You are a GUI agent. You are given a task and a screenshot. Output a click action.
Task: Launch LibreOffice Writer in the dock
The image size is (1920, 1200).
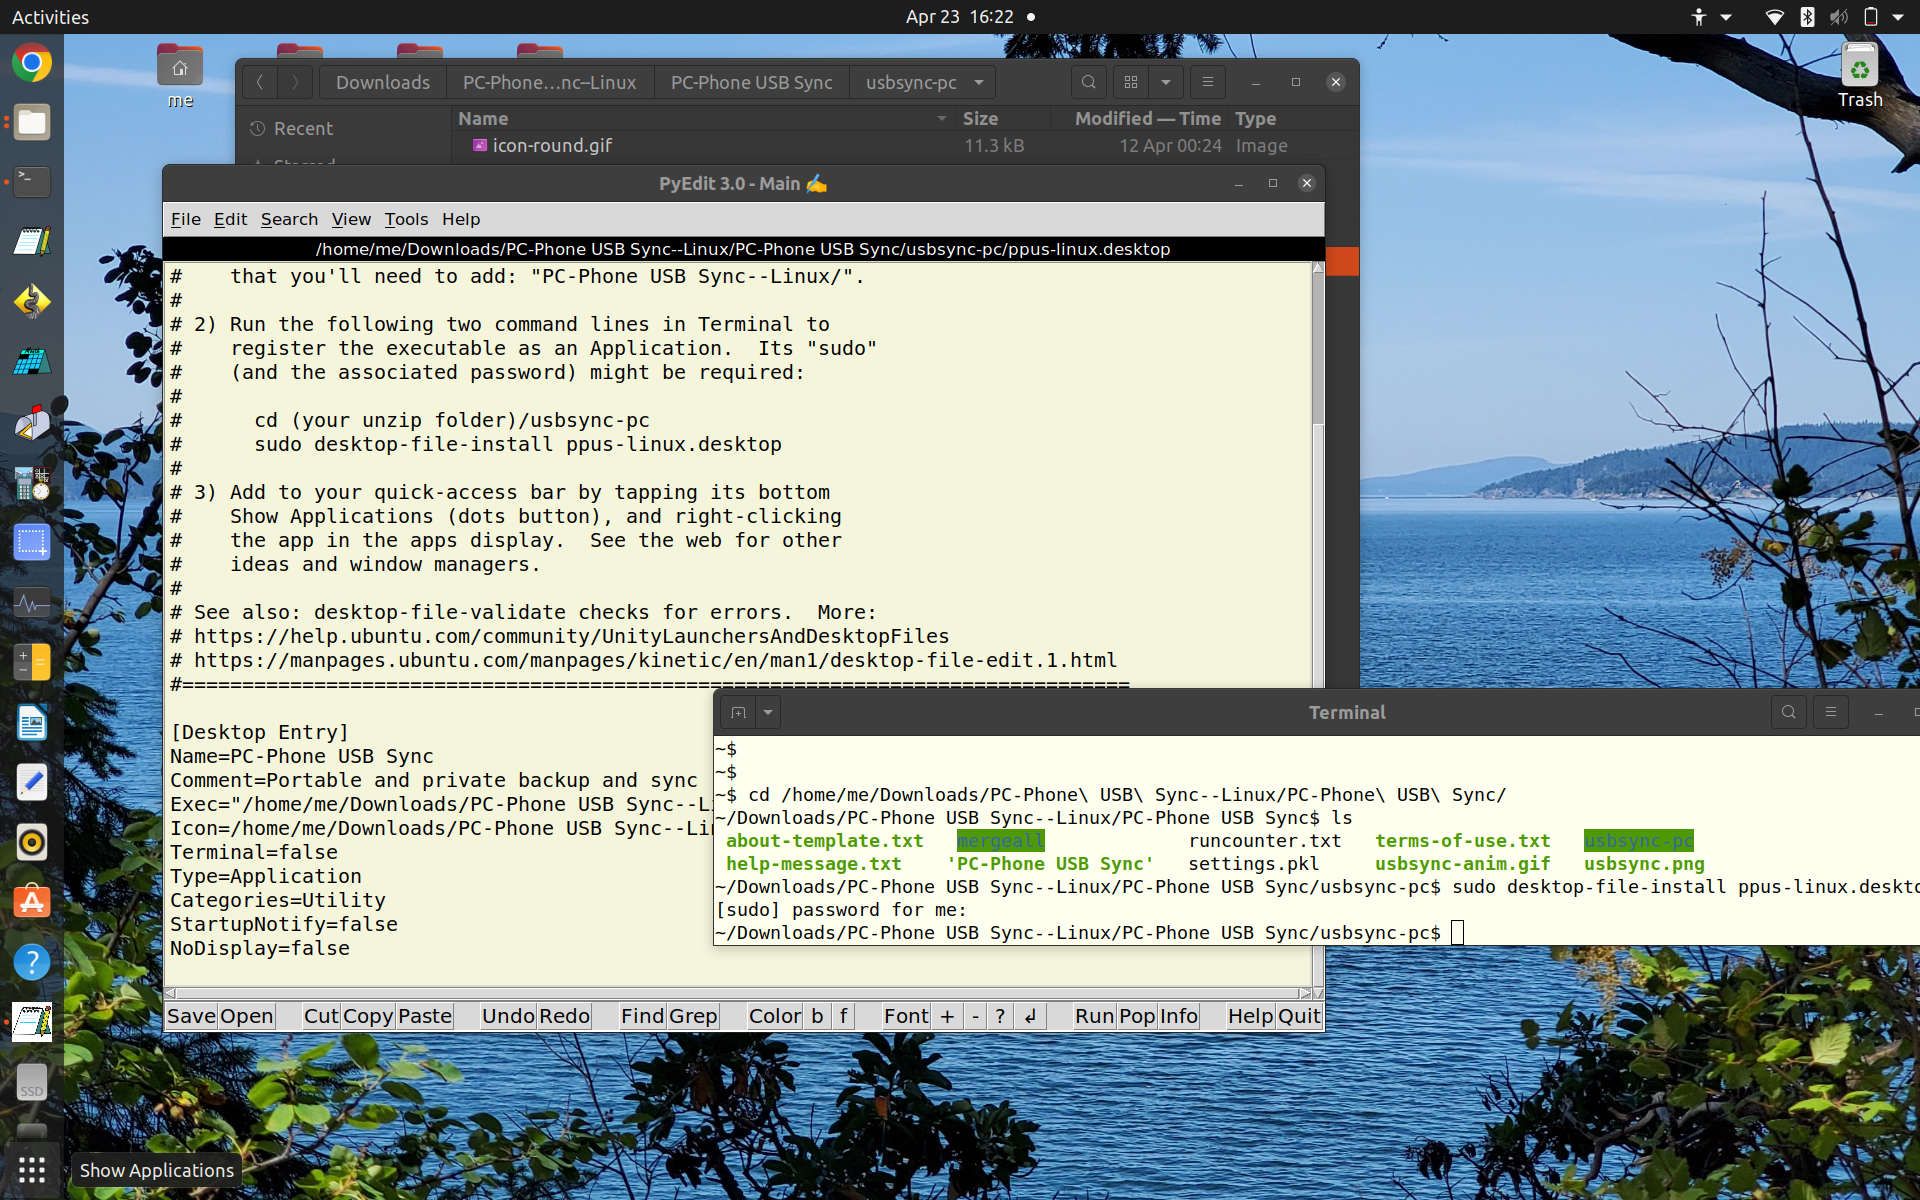[32, 722]
